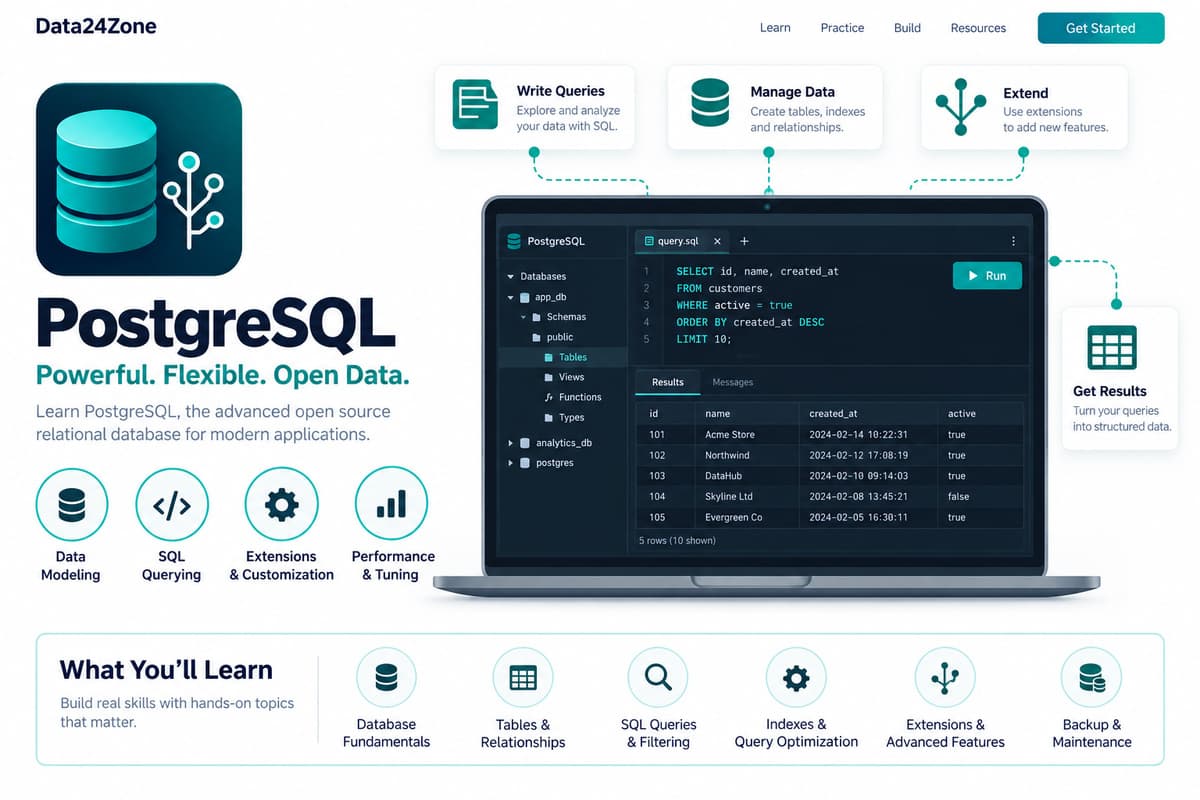This screenshot has width=1200, height=800.
Task: Click the Extensions & Customization gear icon
Action: coord(281,506)
